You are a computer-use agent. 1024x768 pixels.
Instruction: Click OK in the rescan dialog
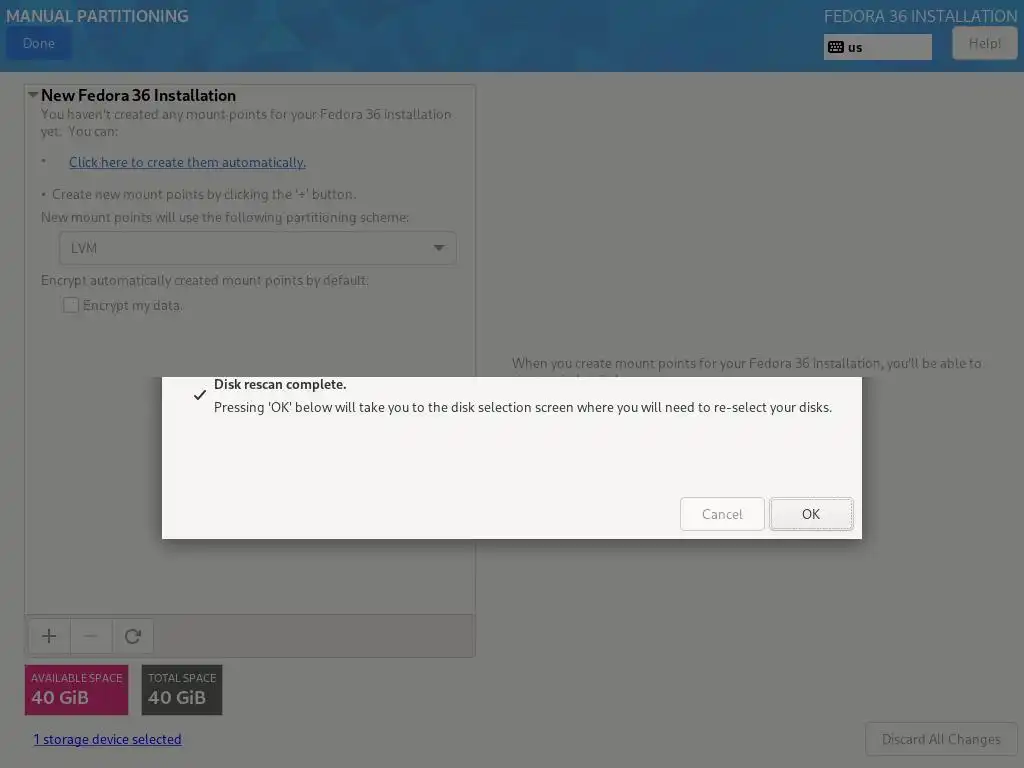pyautogui.click(x=811, y=514)
